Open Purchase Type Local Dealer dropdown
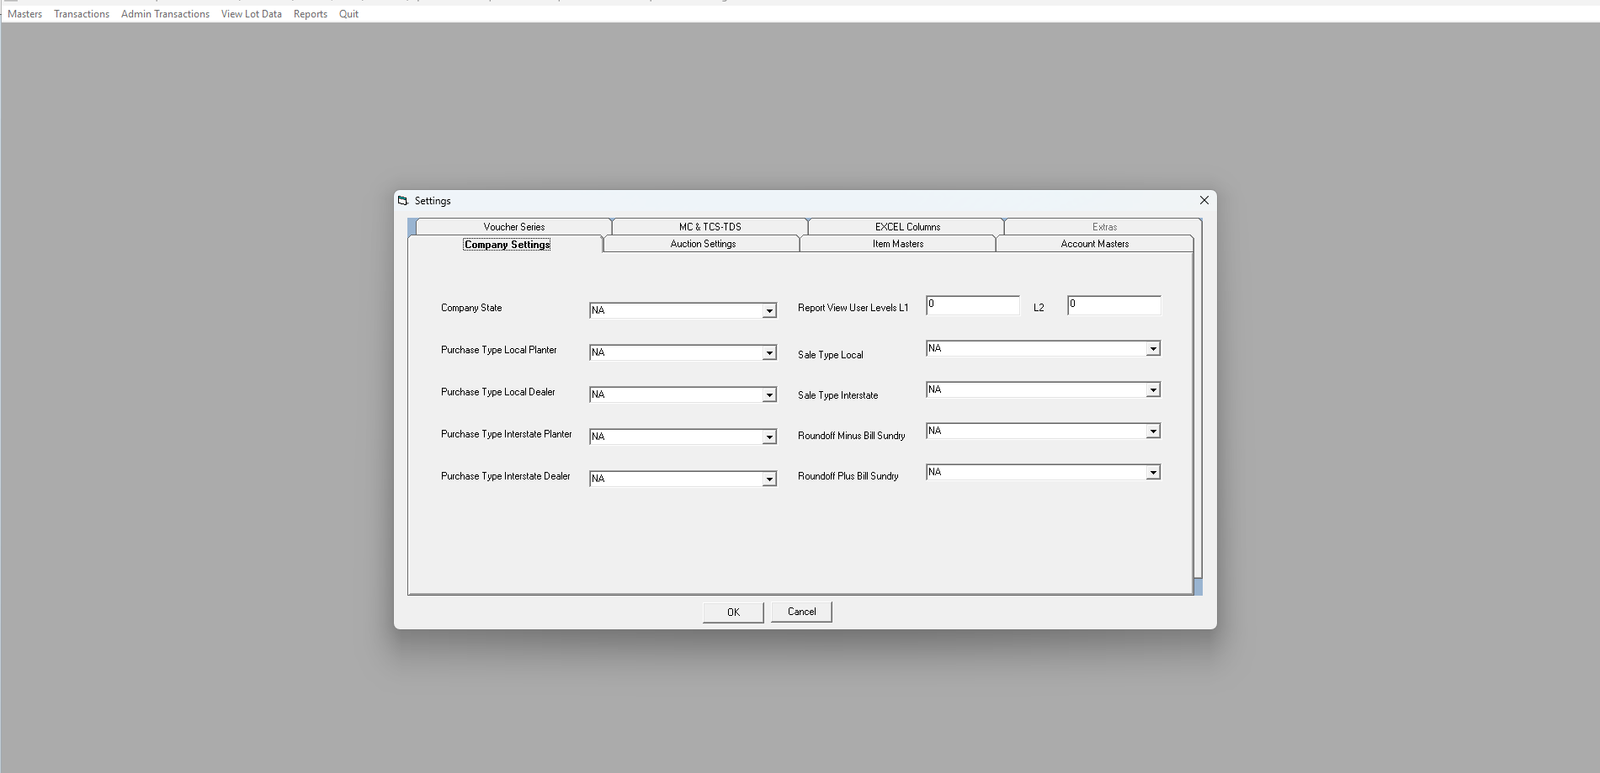The image size is (1600, 773). [769, 395]
